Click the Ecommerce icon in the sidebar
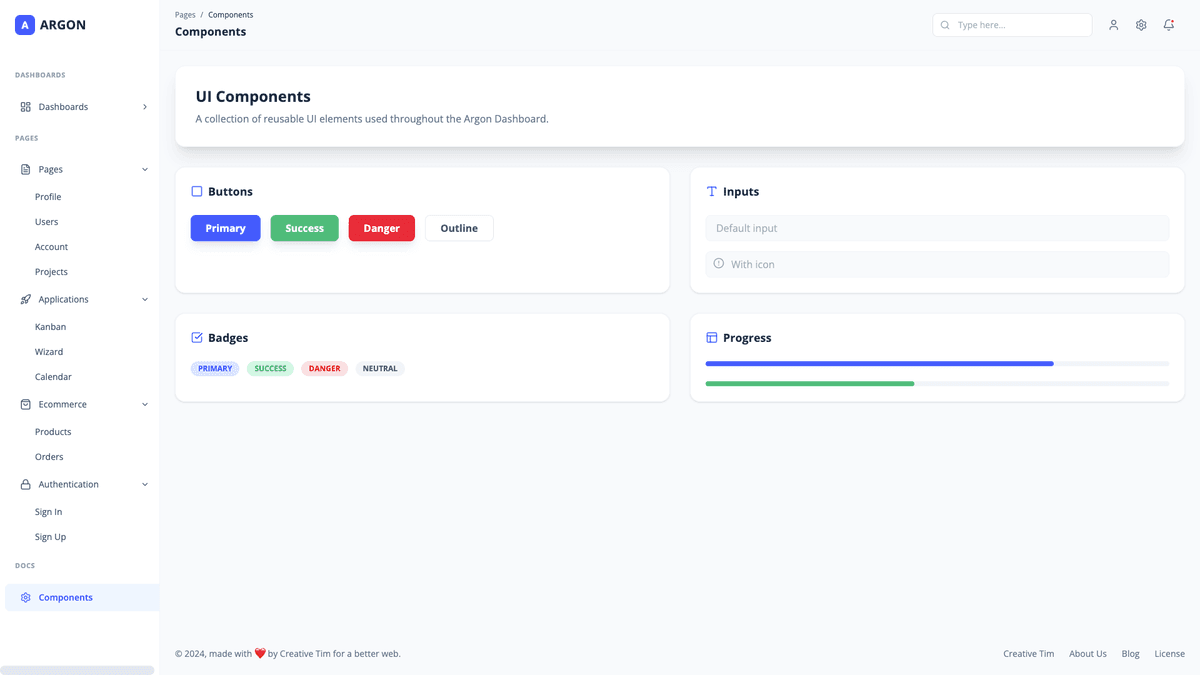Viewport: 1200px width, 675px height. point(26,404)
